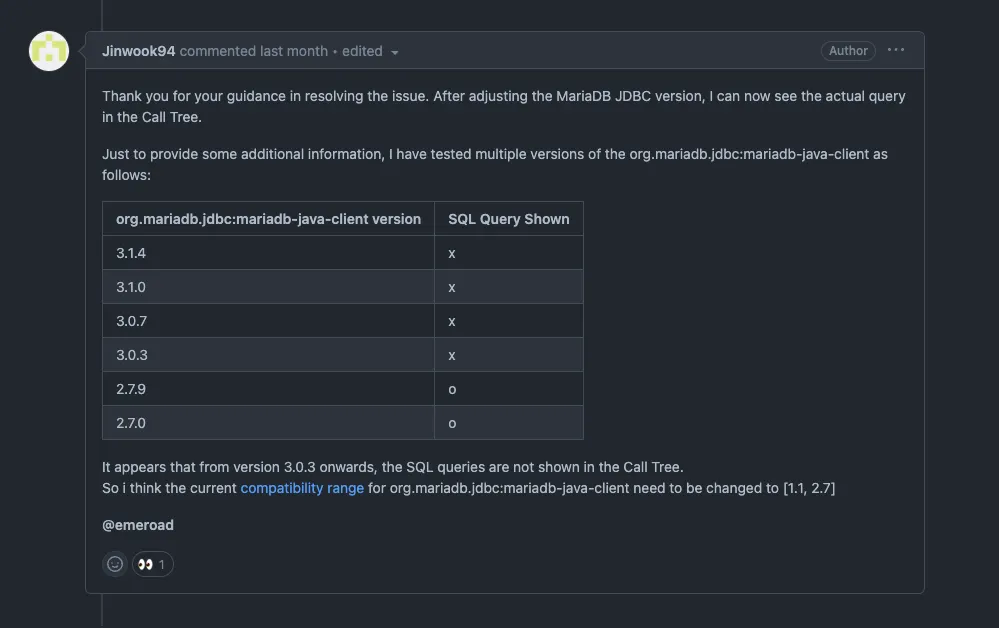
Task: Click the "x" result in the 3.1.4 row
Action: click(x=452, y=253)
